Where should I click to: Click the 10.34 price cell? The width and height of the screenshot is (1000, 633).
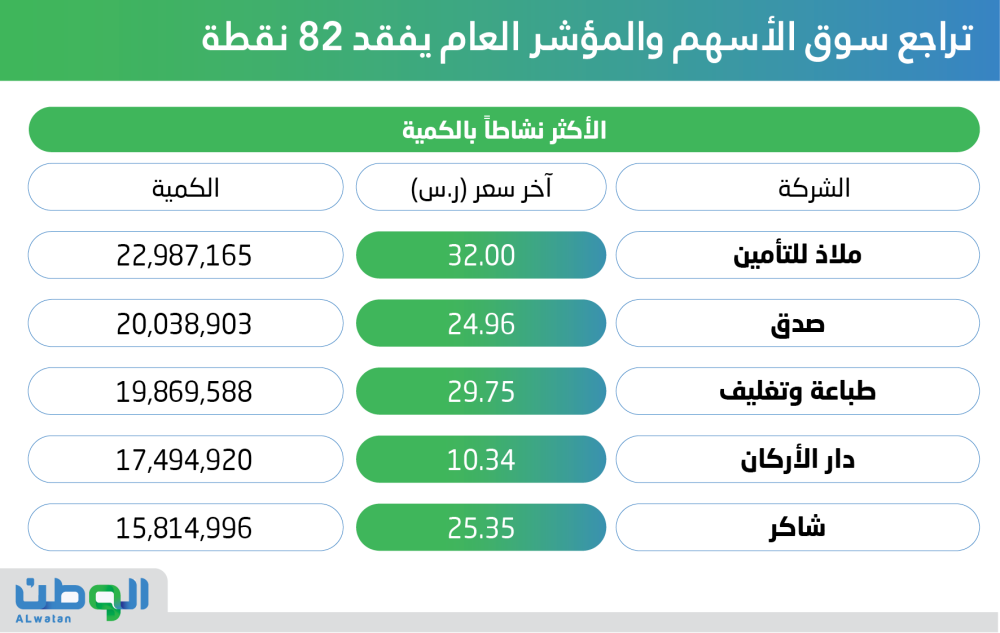point(481,459)
